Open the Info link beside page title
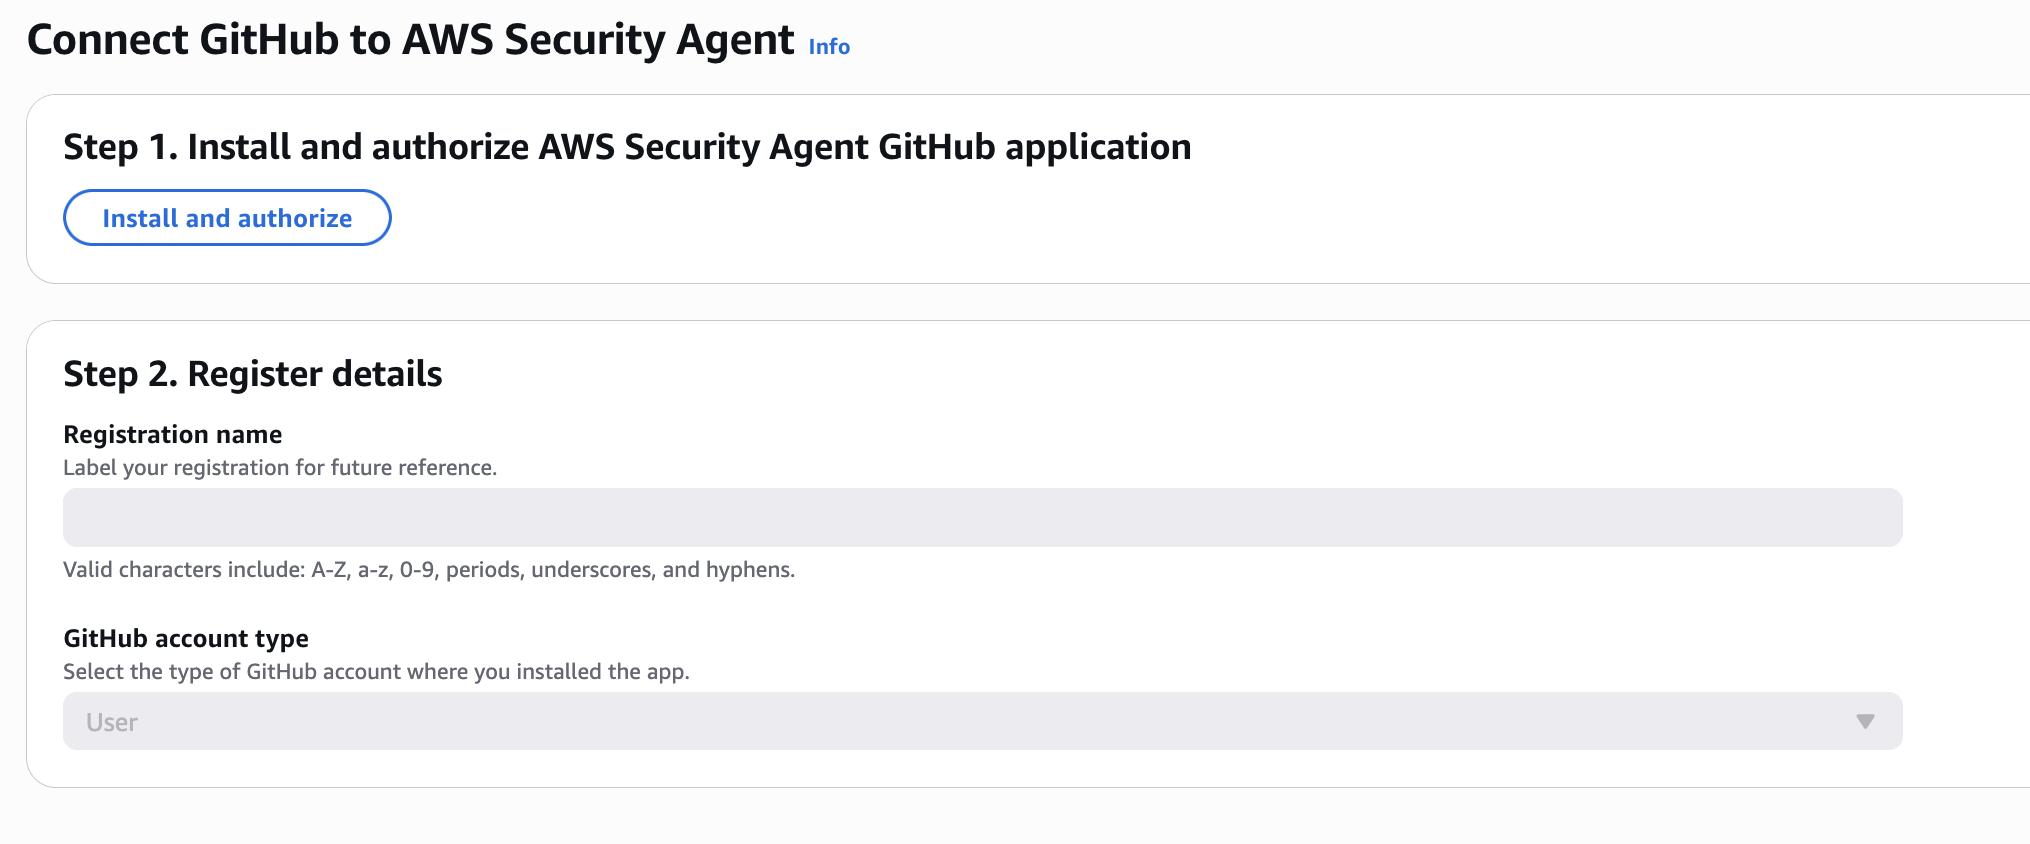 pyautogui.click(x=828, y=47)
